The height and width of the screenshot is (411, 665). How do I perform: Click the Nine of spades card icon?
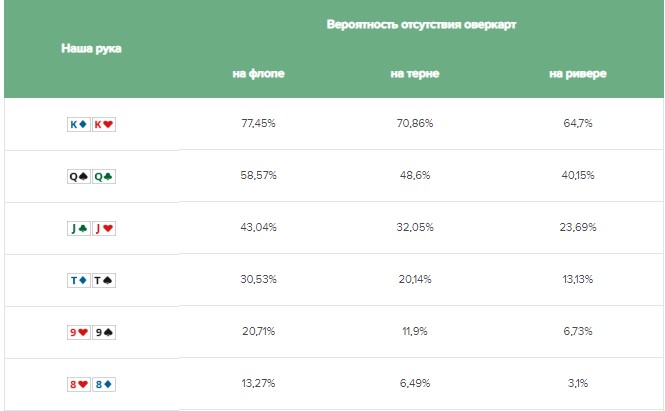click(x=104, y=332)
